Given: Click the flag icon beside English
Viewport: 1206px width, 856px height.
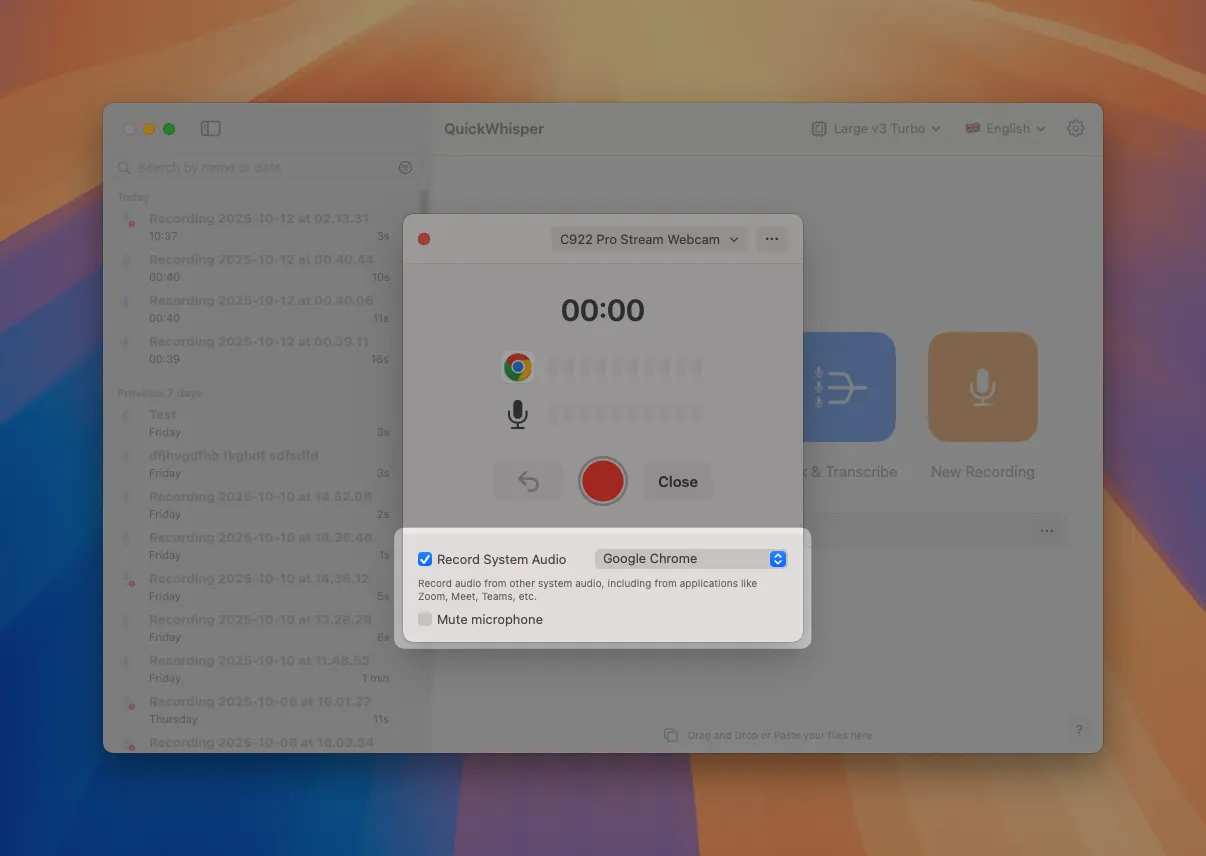Looking at the screenshot, I should coord(973,128).
